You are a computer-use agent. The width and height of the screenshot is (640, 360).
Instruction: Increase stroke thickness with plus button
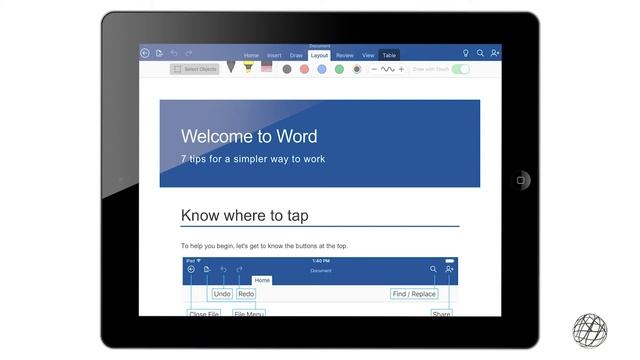[x=401, y=69]
